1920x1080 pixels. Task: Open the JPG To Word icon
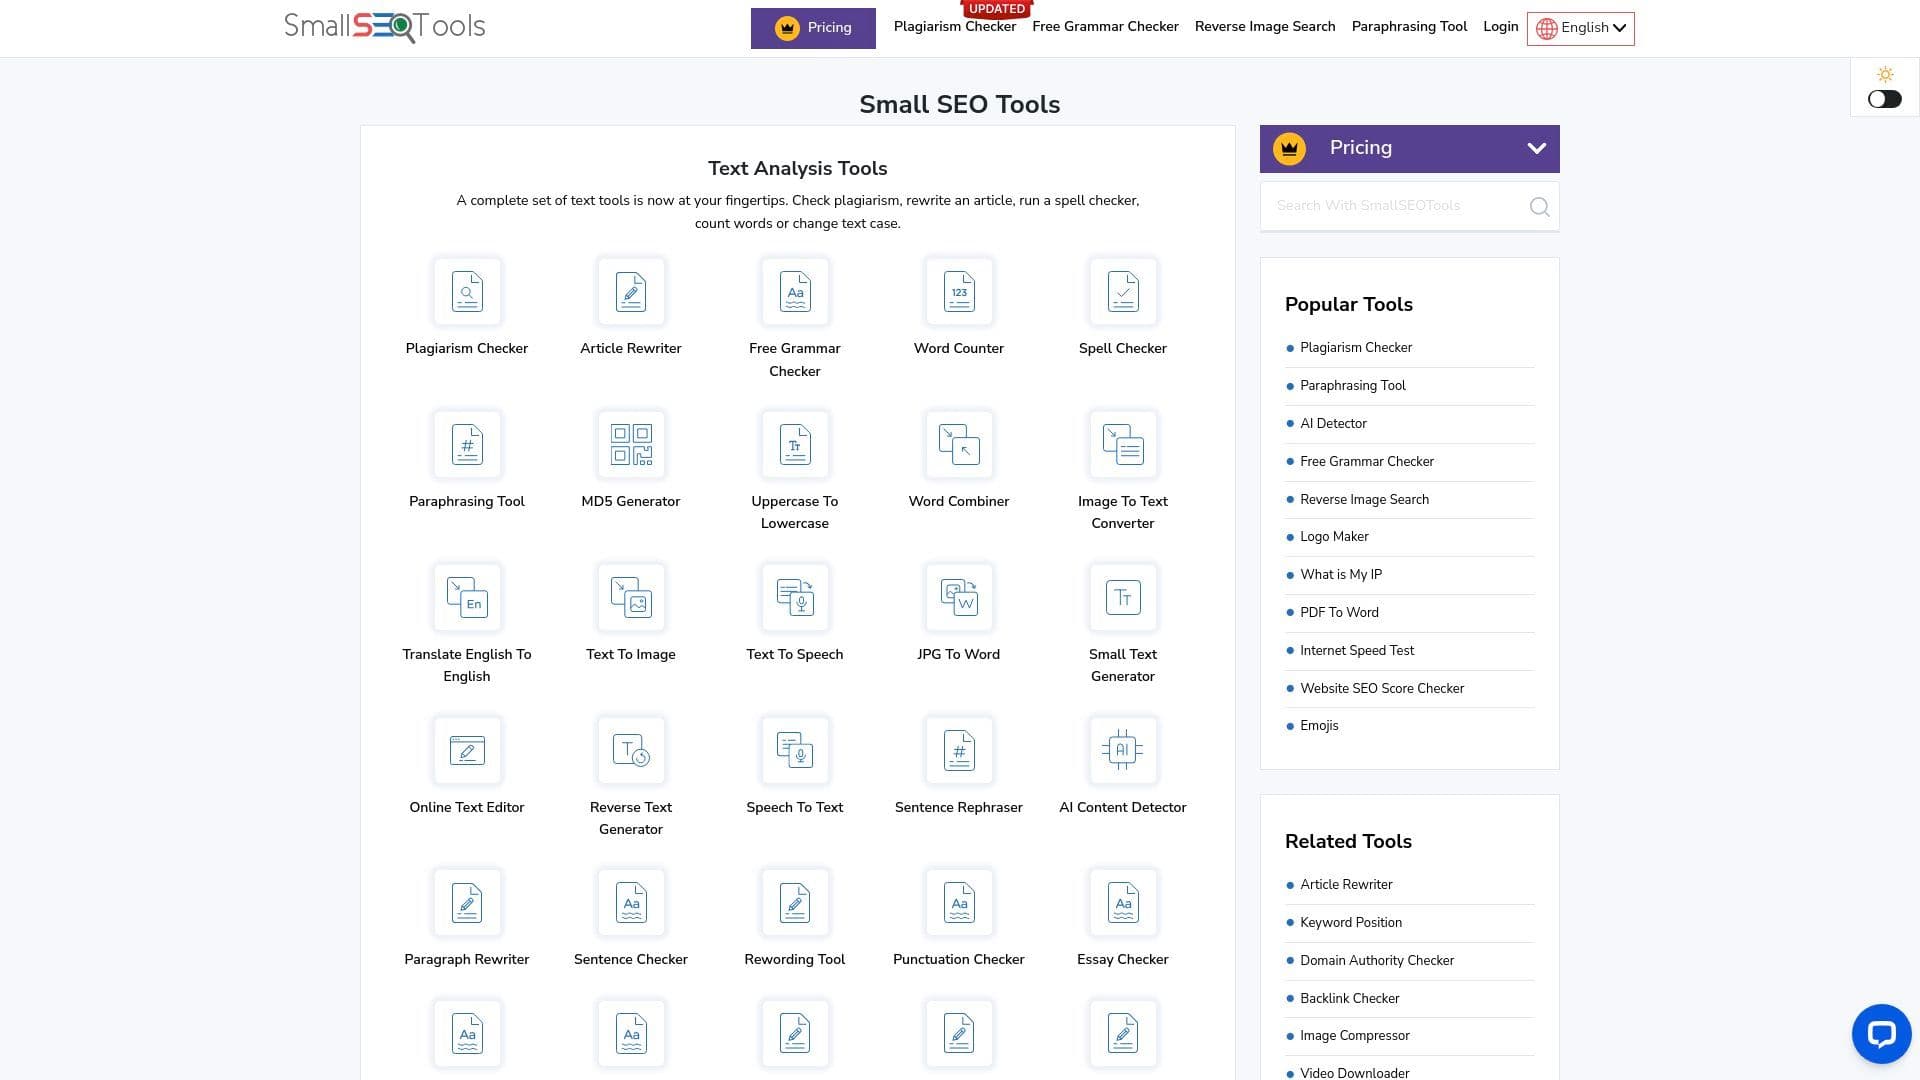pos(959,598)
